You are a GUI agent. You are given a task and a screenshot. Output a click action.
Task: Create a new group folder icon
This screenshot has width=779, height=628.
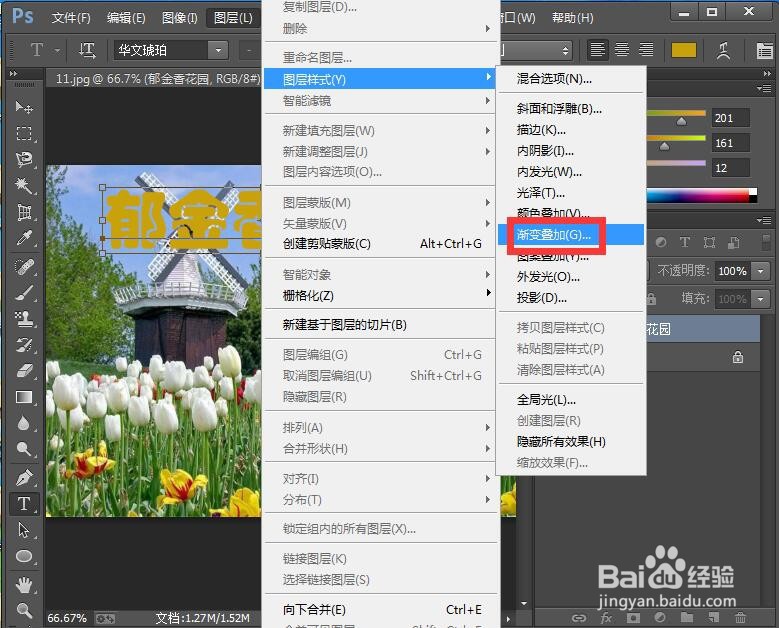click(687, 618)
